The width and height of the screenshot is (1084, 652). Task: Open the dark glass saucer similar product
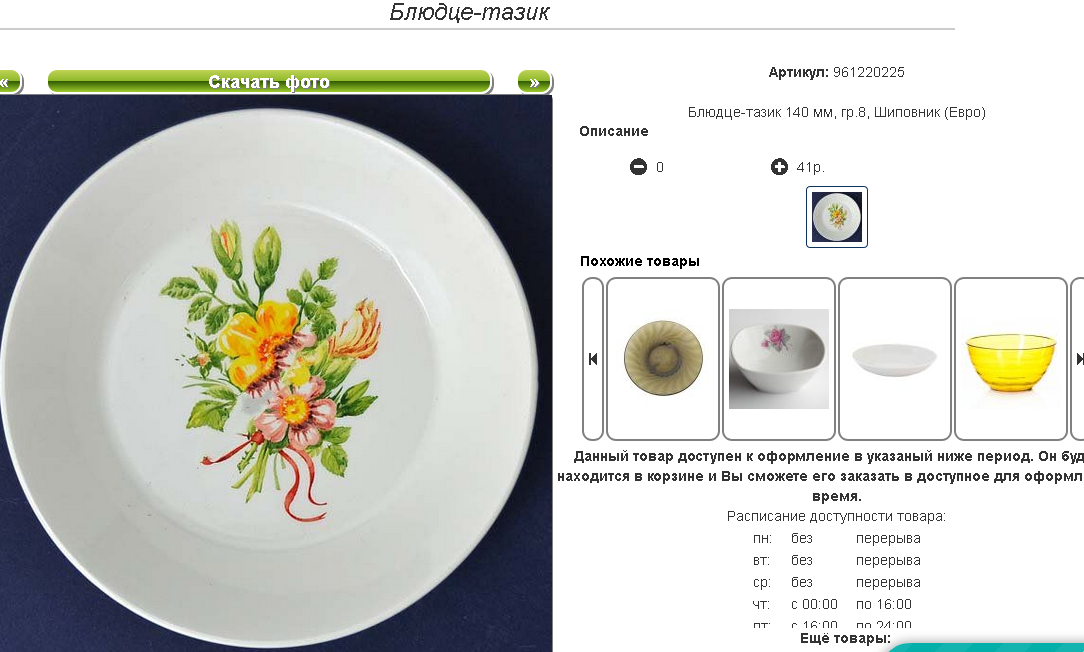coord(663,359)
